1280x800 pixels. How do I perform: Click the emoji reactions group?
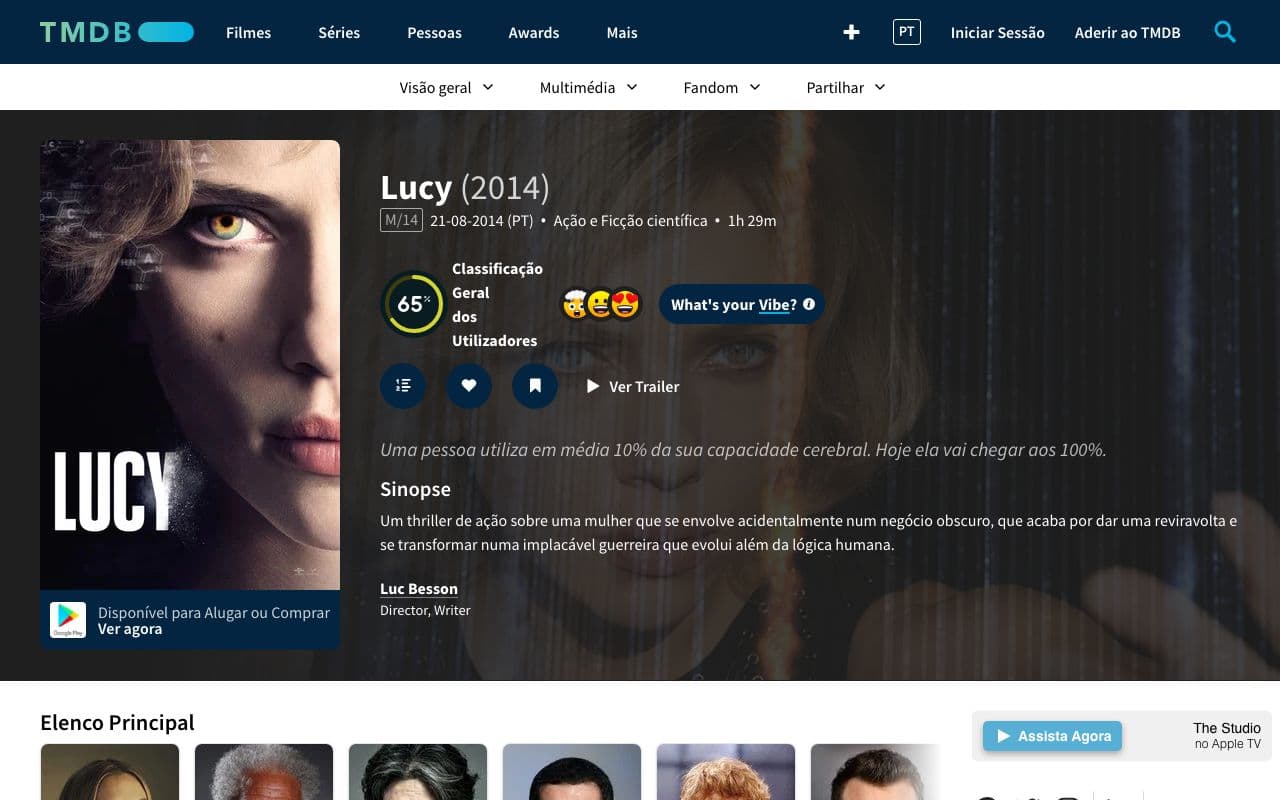coord(602,304)
